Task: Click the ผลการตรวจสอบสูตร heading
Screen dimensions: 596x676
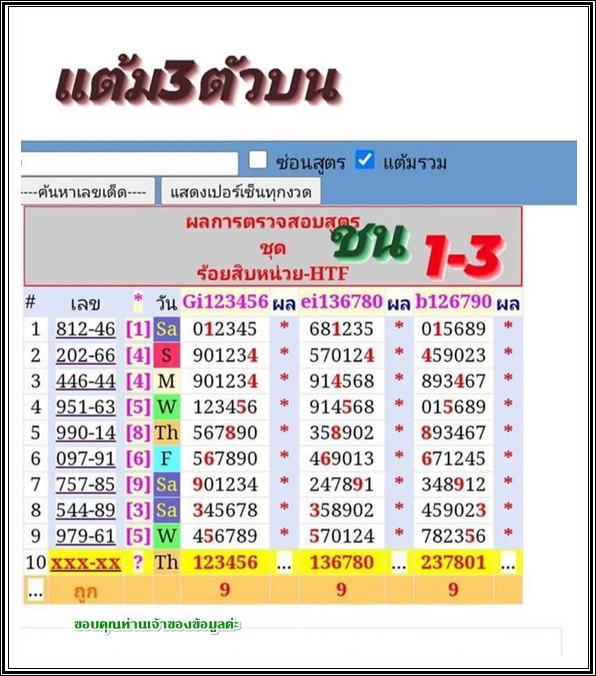Action: click(x=273, y=222)
